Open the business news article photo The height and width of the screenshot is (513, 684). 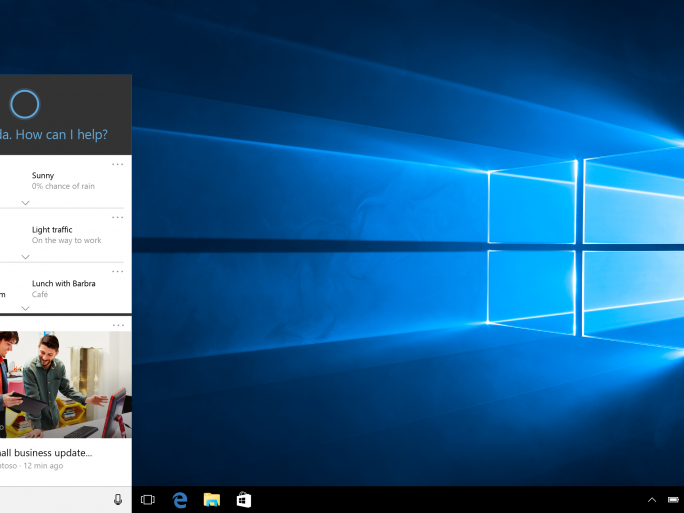(x=65, y=384)
